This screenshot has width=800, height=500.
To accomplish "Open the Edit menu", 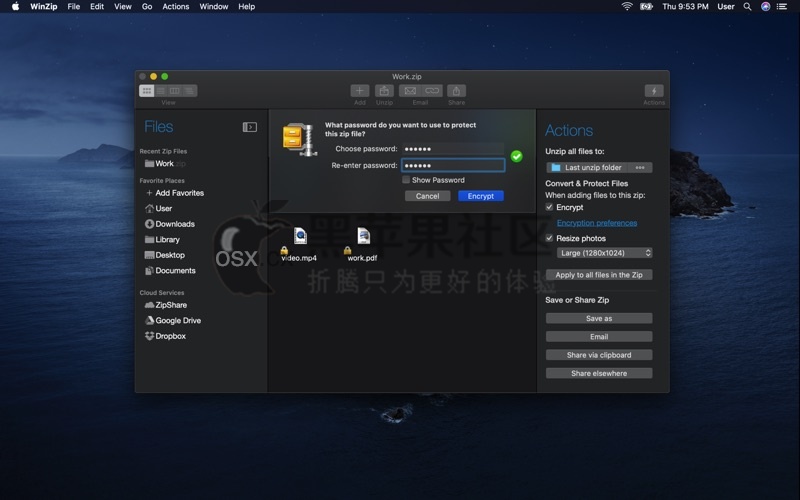I will [97, 7].
